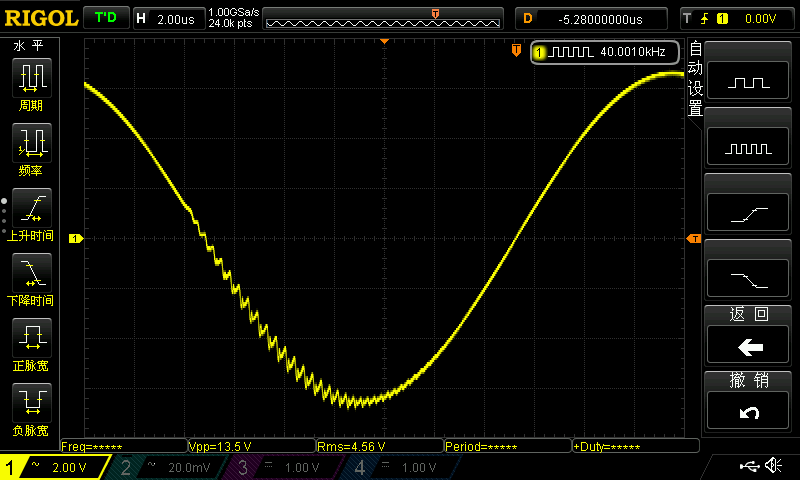This screenshot has height=480, width=800.
Task: Select the falling edge auto-set option
Action: click(748, 278)
